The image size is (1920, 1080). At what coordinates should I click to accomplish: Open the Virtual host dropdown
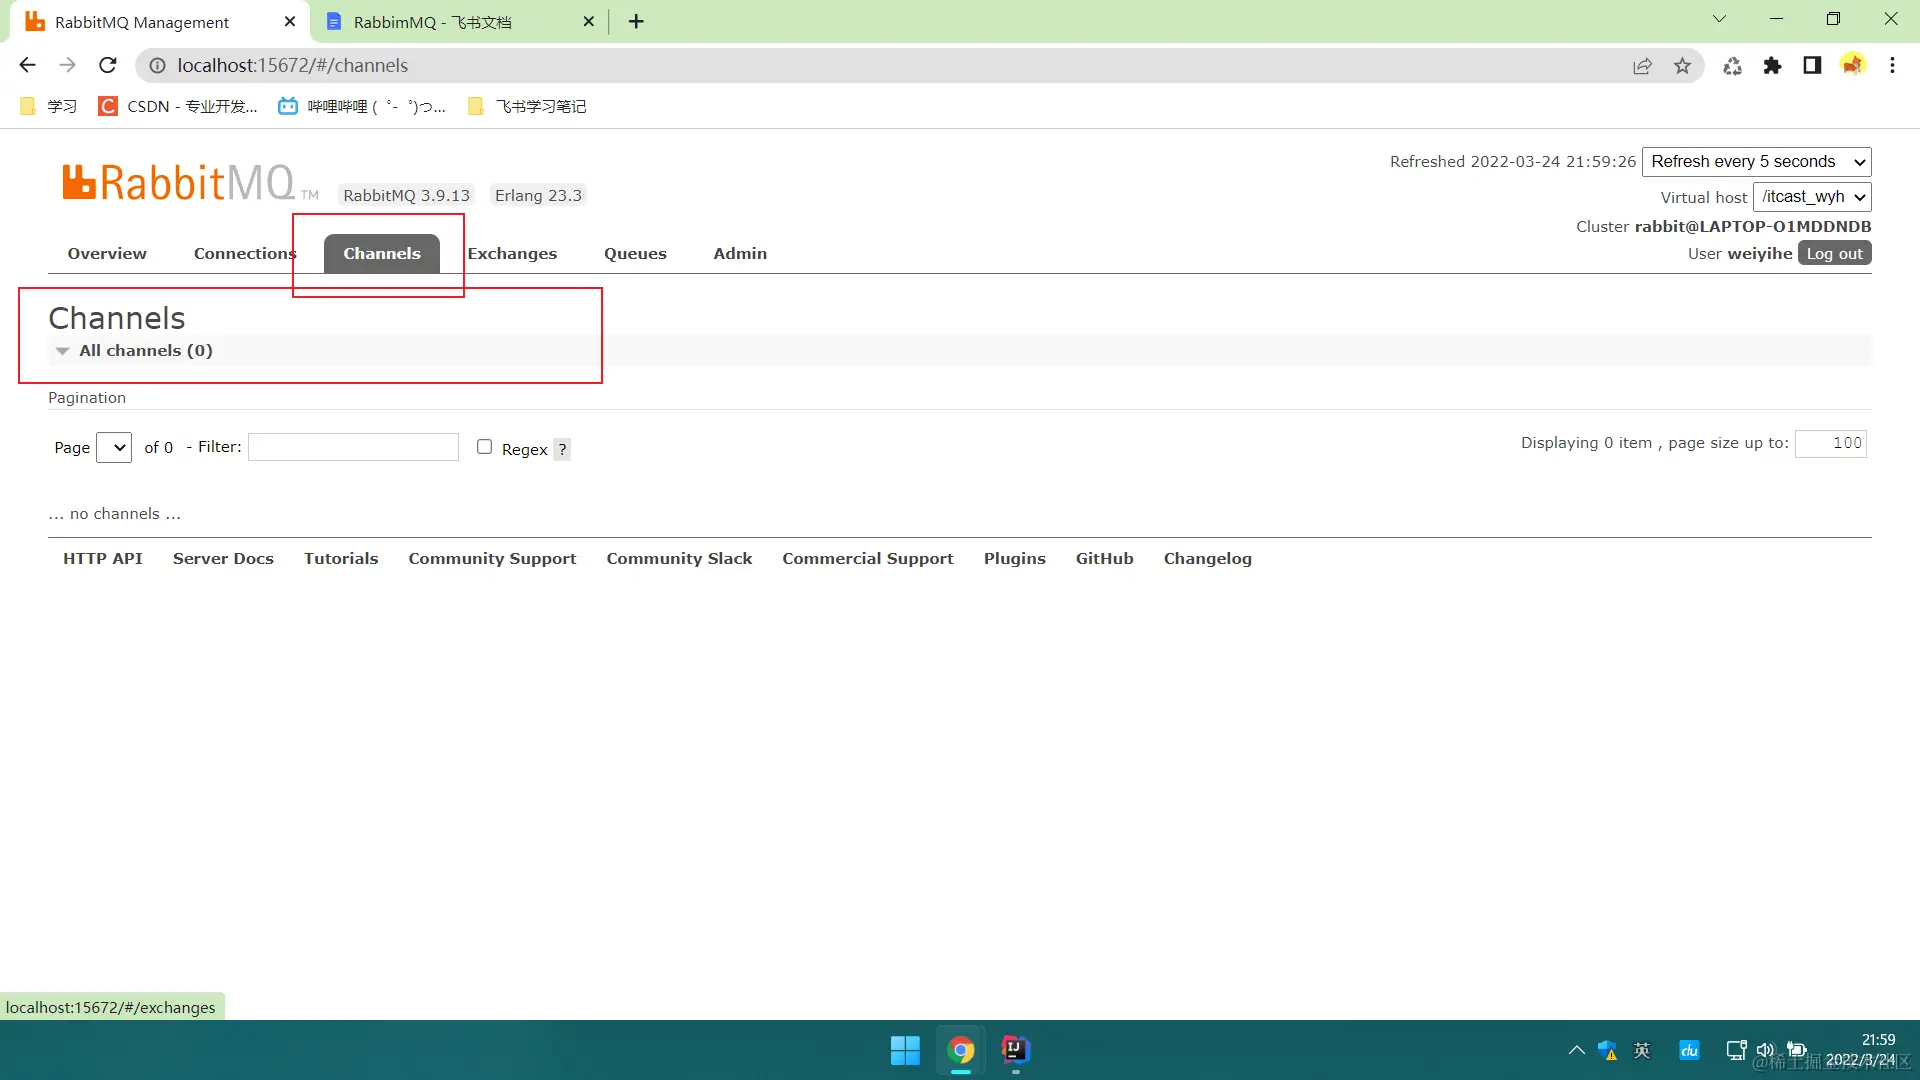pos(1812,197)
